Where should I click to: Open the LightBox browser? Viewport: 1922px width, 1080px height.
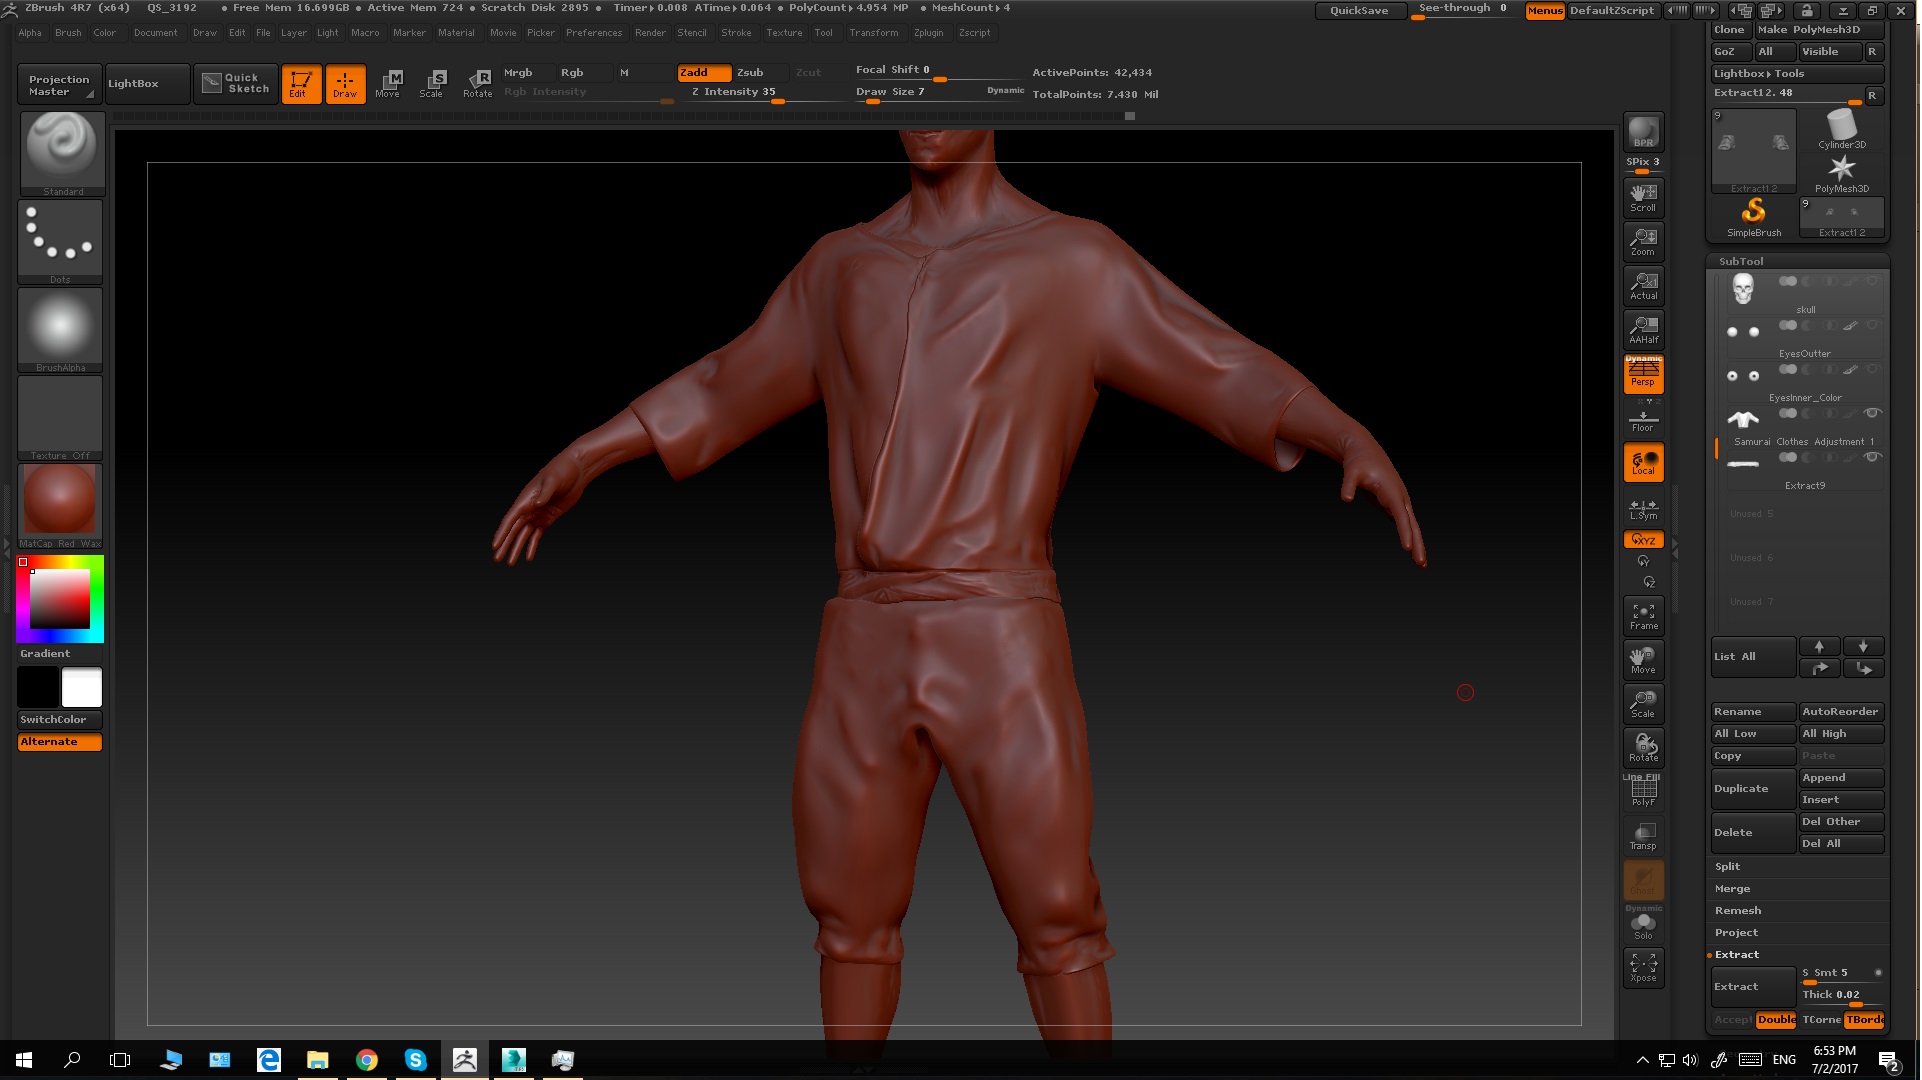147,84
